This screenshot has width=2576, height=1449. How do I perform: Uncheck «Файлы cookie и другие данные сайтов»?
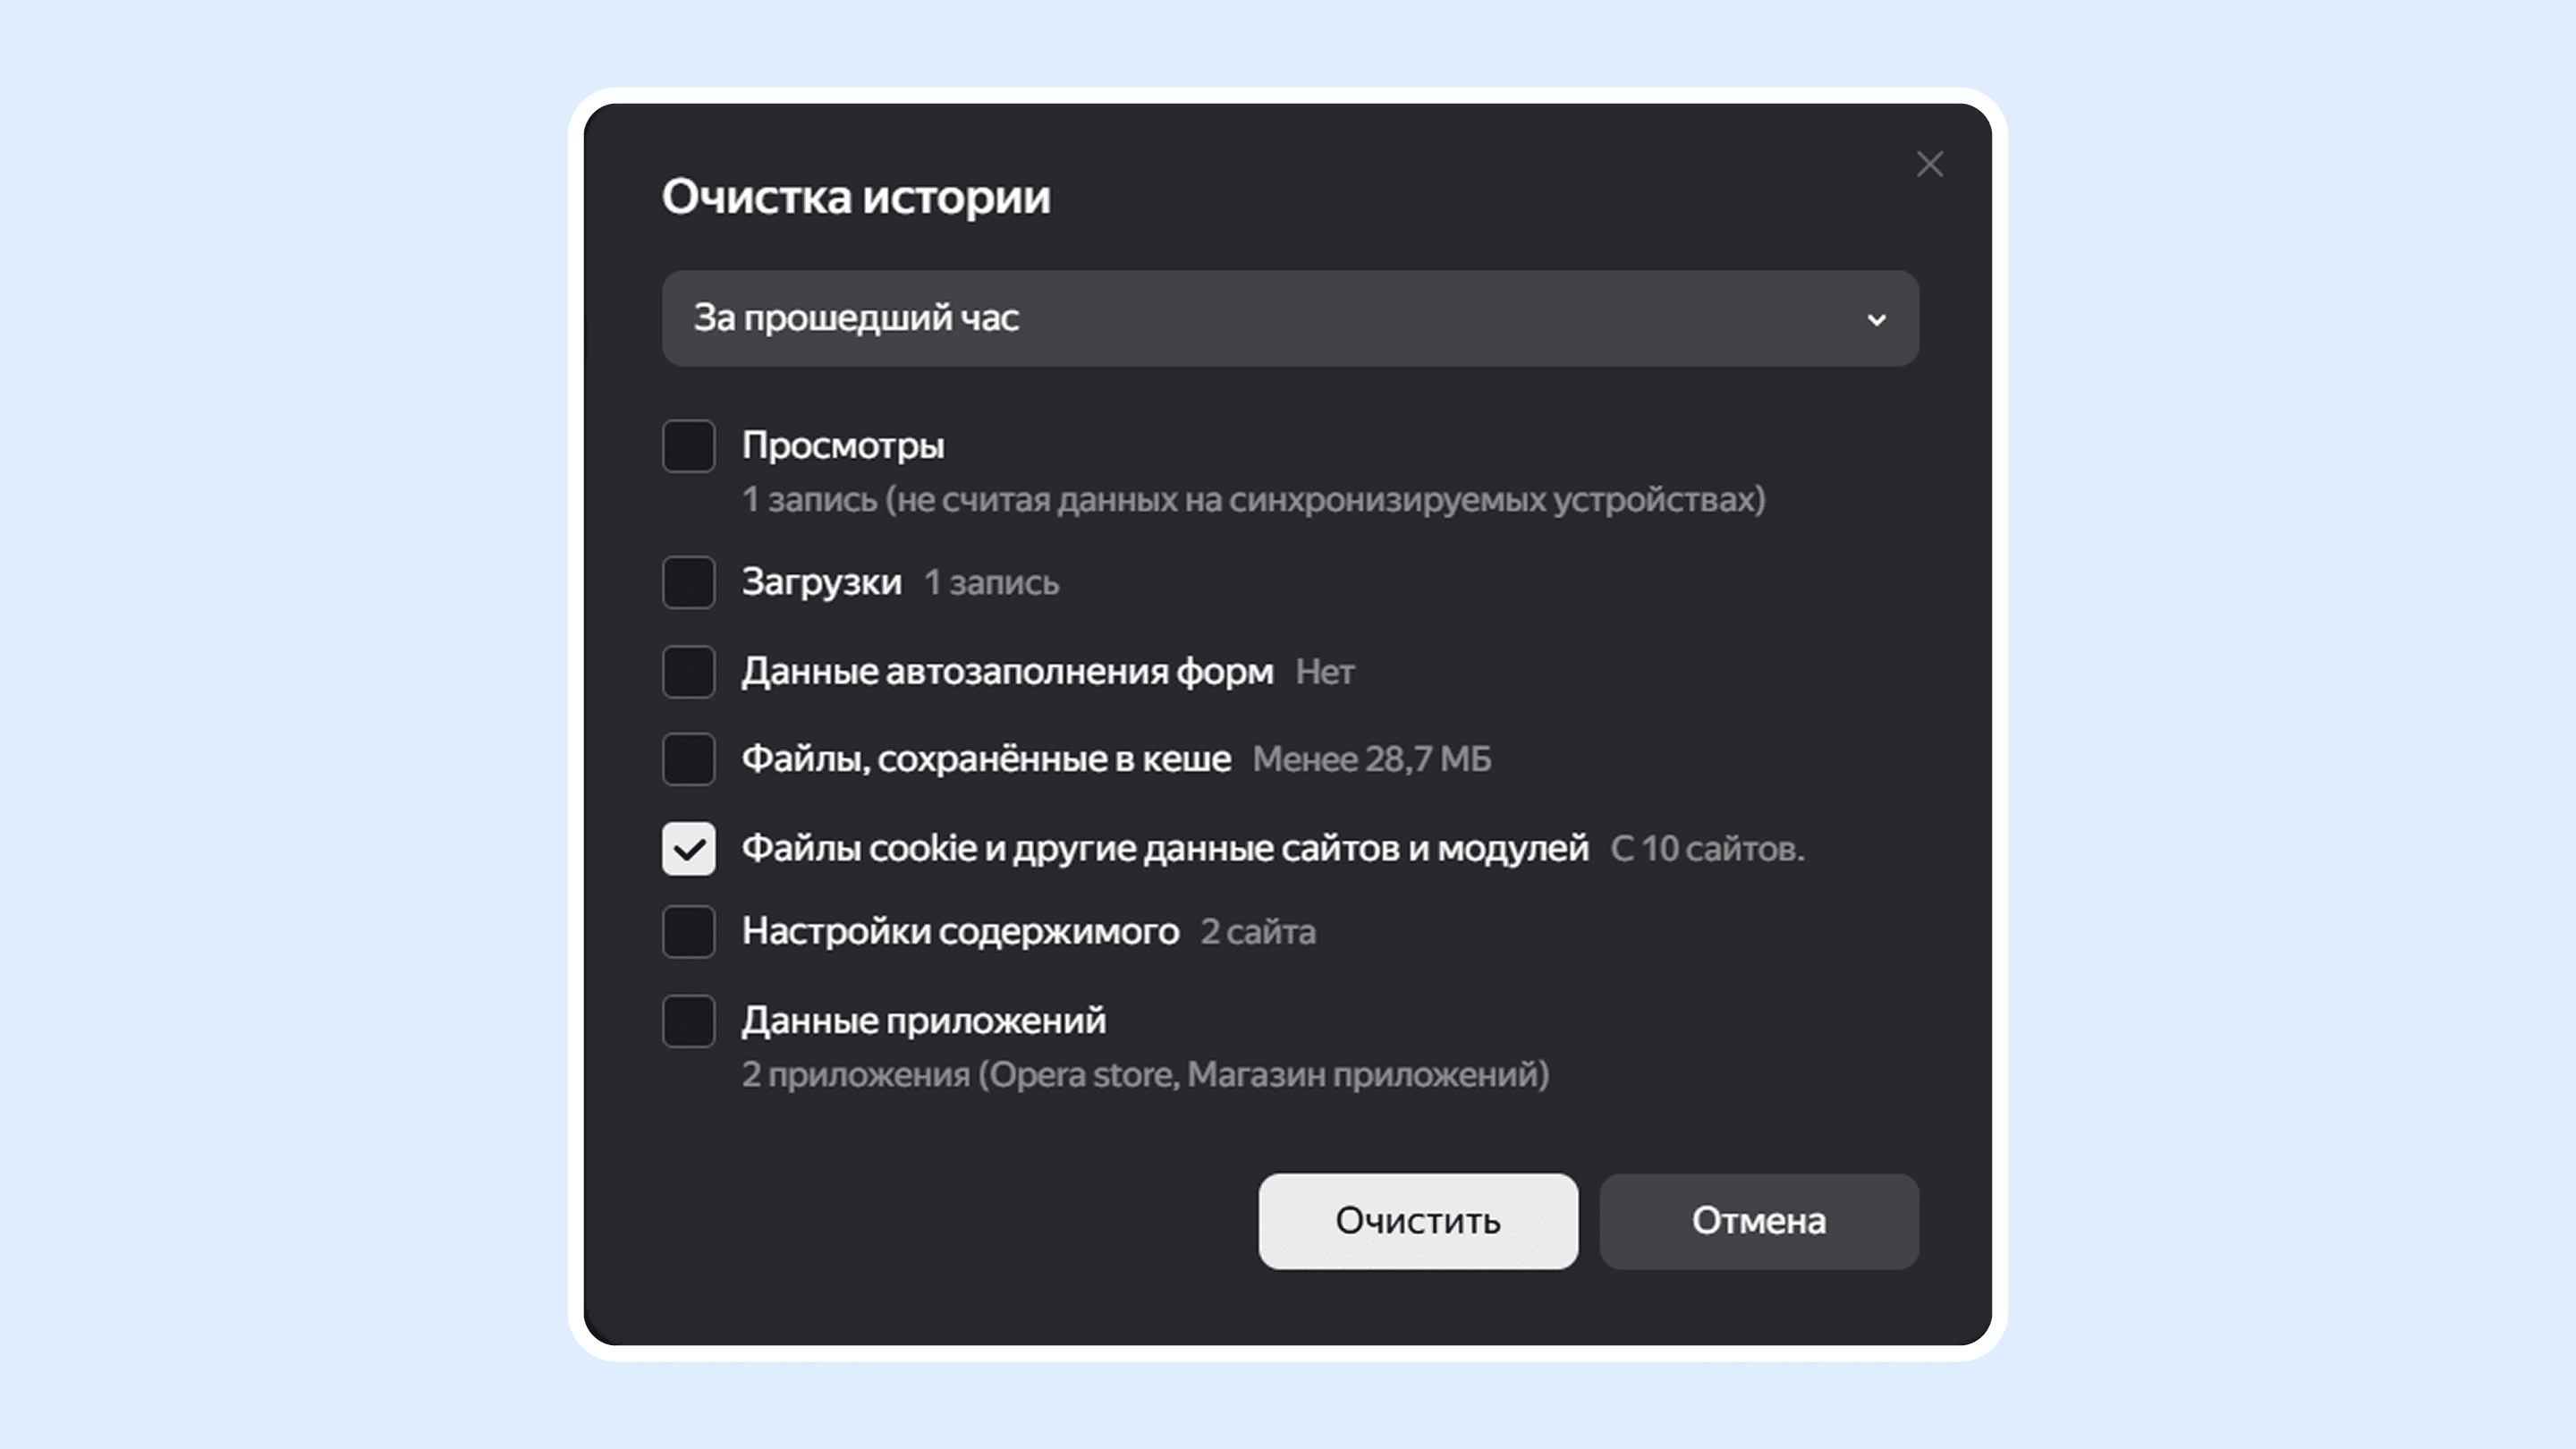[x=688, y=847]
